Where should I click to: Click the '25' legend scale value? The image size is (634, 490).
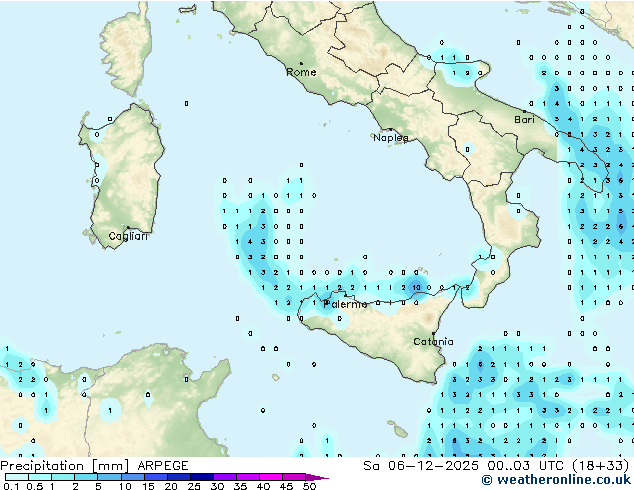(x=194, y=486)
